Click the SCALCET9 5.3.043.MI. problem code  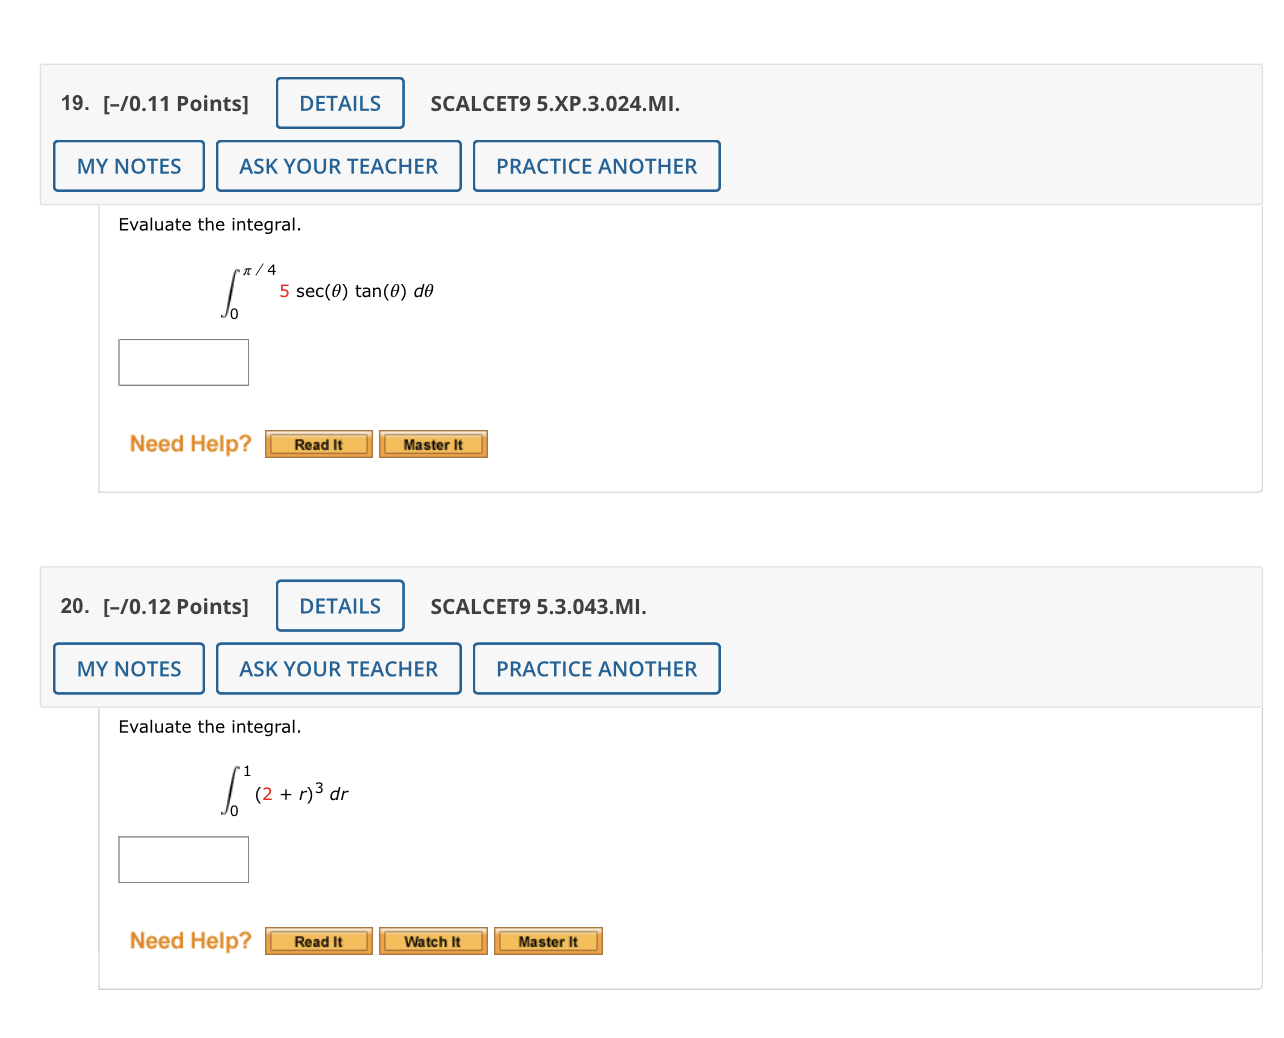[538, 607]
